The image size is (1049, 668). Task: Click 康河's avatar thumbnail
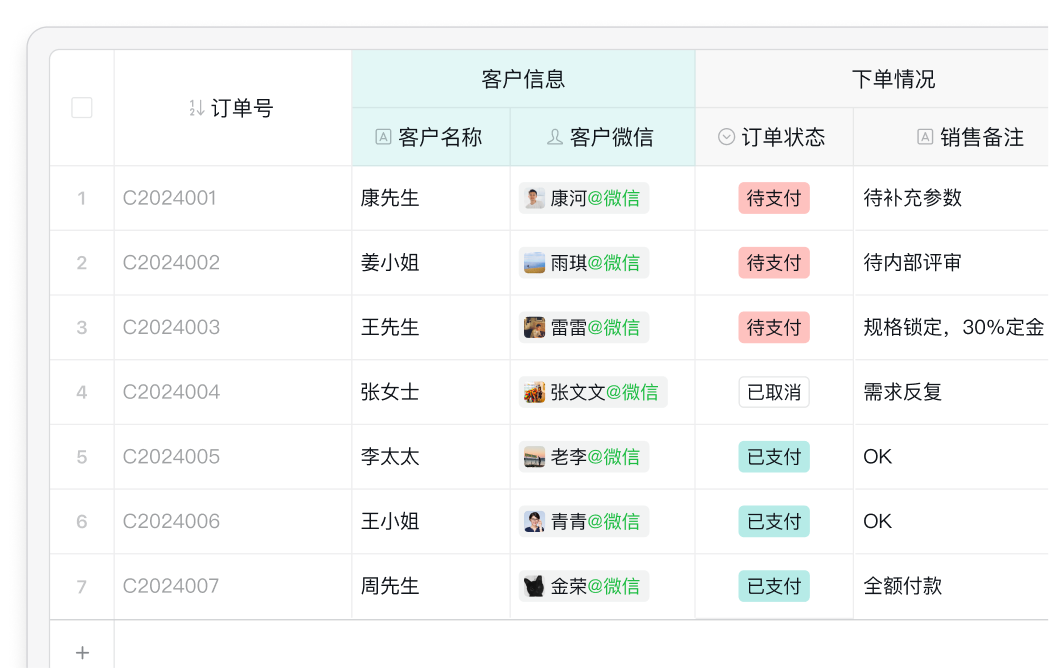coord(534,198)
